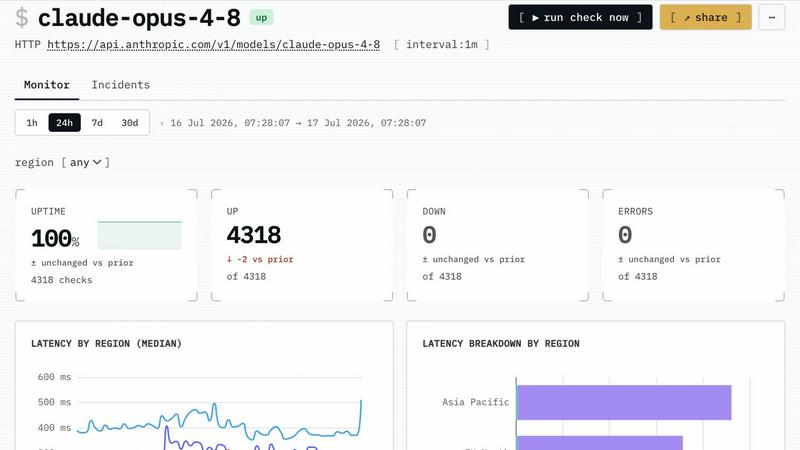The image size is (800, 450).
Task: Open the API endpoint URL link
Action: coord(213,45)
